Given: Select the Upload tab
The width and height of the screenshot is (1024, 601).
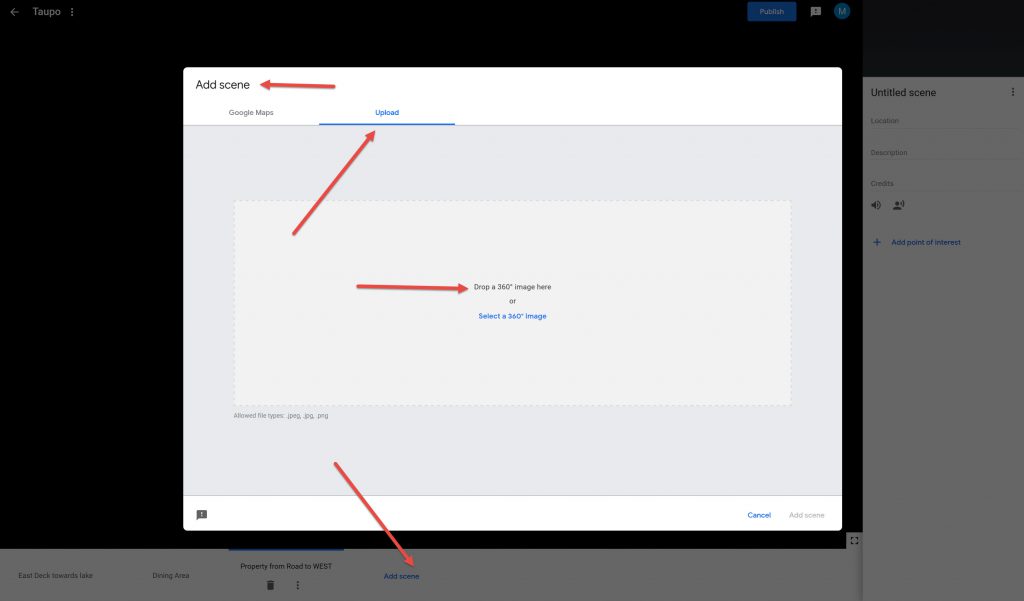Looking at the screenshot, I should coord(387,113).
